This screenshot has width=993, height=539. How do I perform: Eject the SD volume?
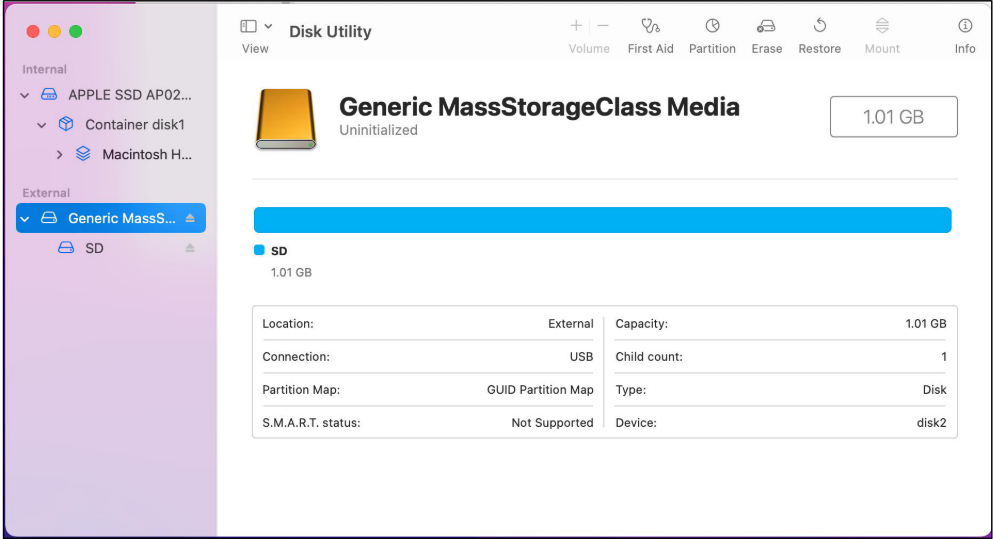(x=190, y=248)
